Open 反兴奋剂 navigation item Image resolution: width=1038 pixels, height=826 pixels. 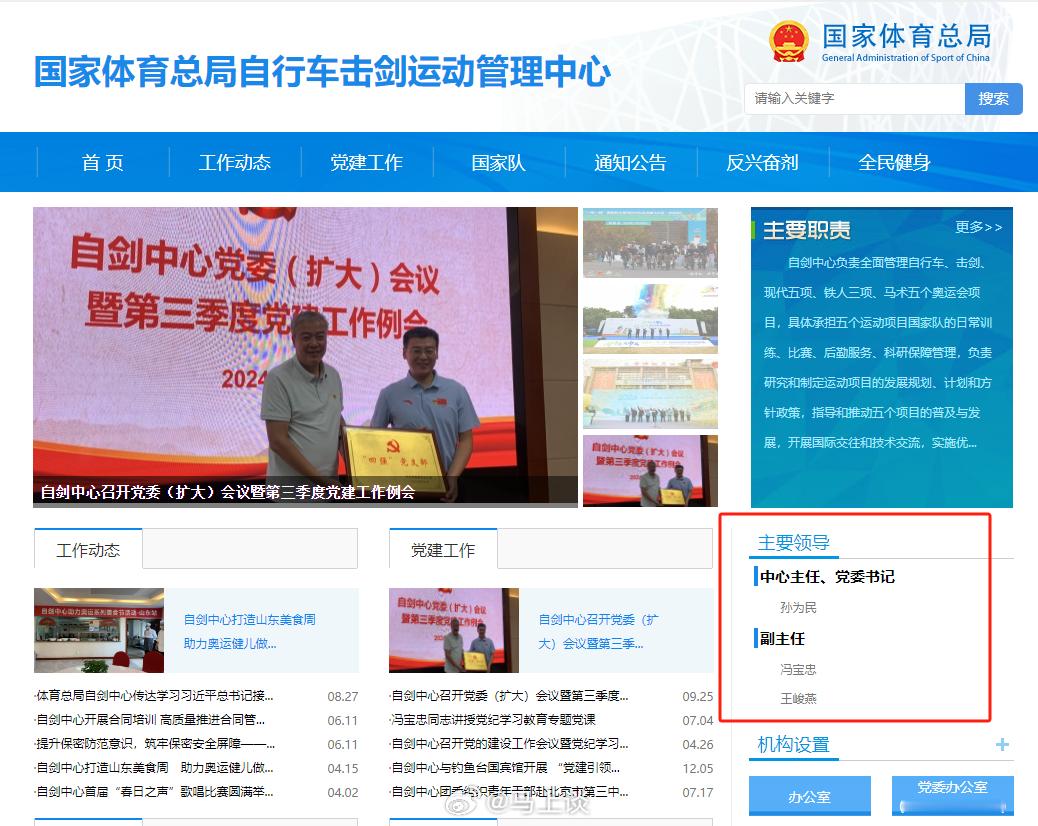(x=762, y=162)
